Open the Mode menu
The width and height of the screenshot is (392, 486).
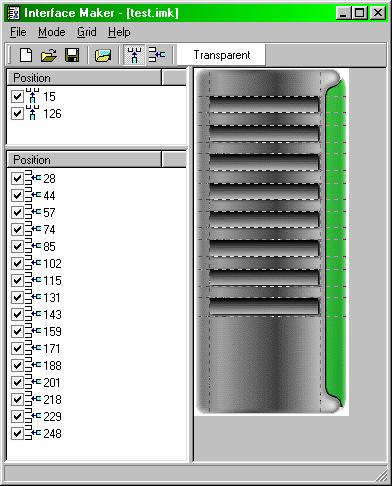tap(52, 32)
